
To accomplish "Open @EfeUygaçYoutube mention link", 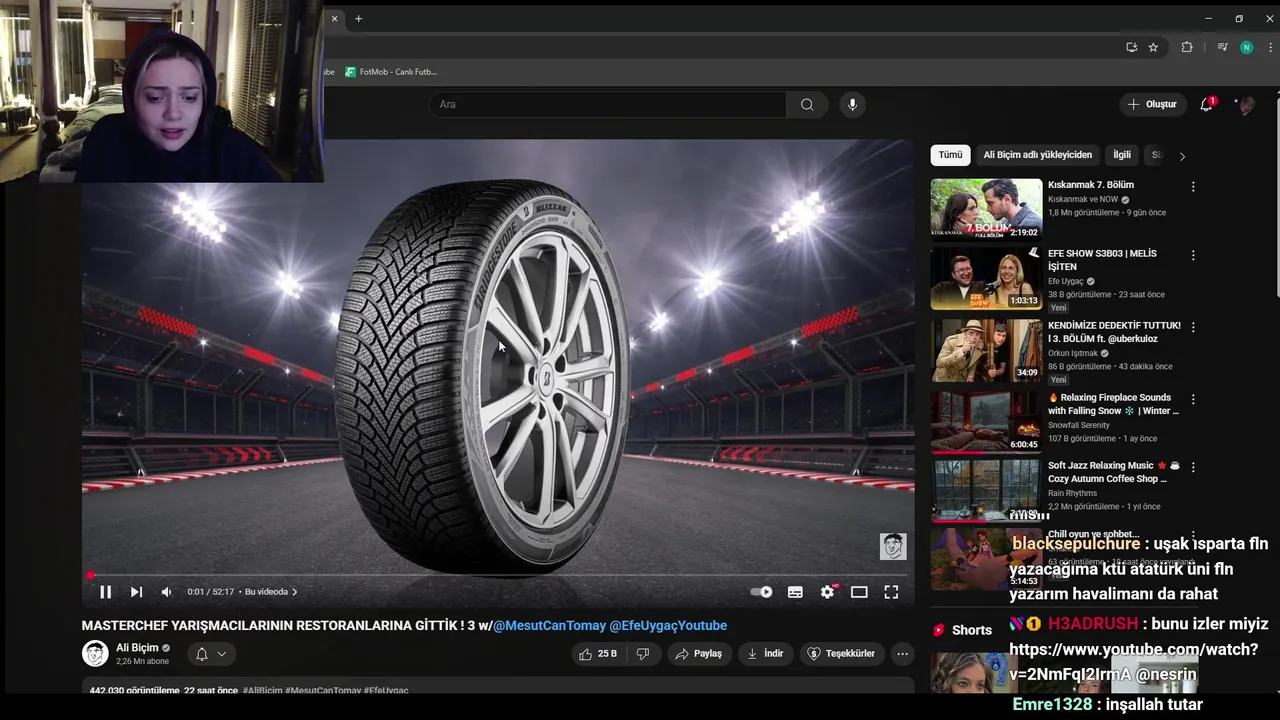I will click(668, 626).
